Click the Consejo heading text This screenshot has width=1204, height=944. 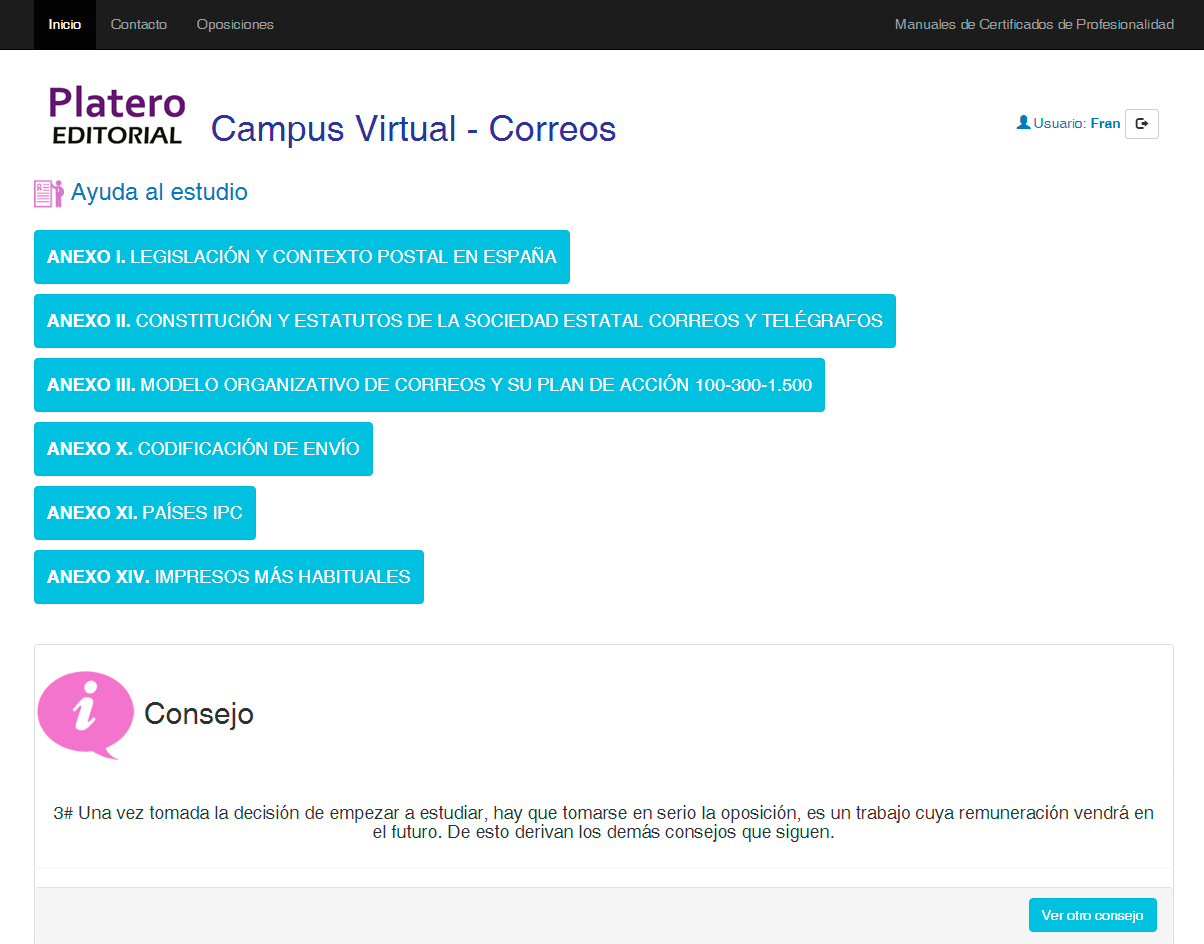pos(199,714)
